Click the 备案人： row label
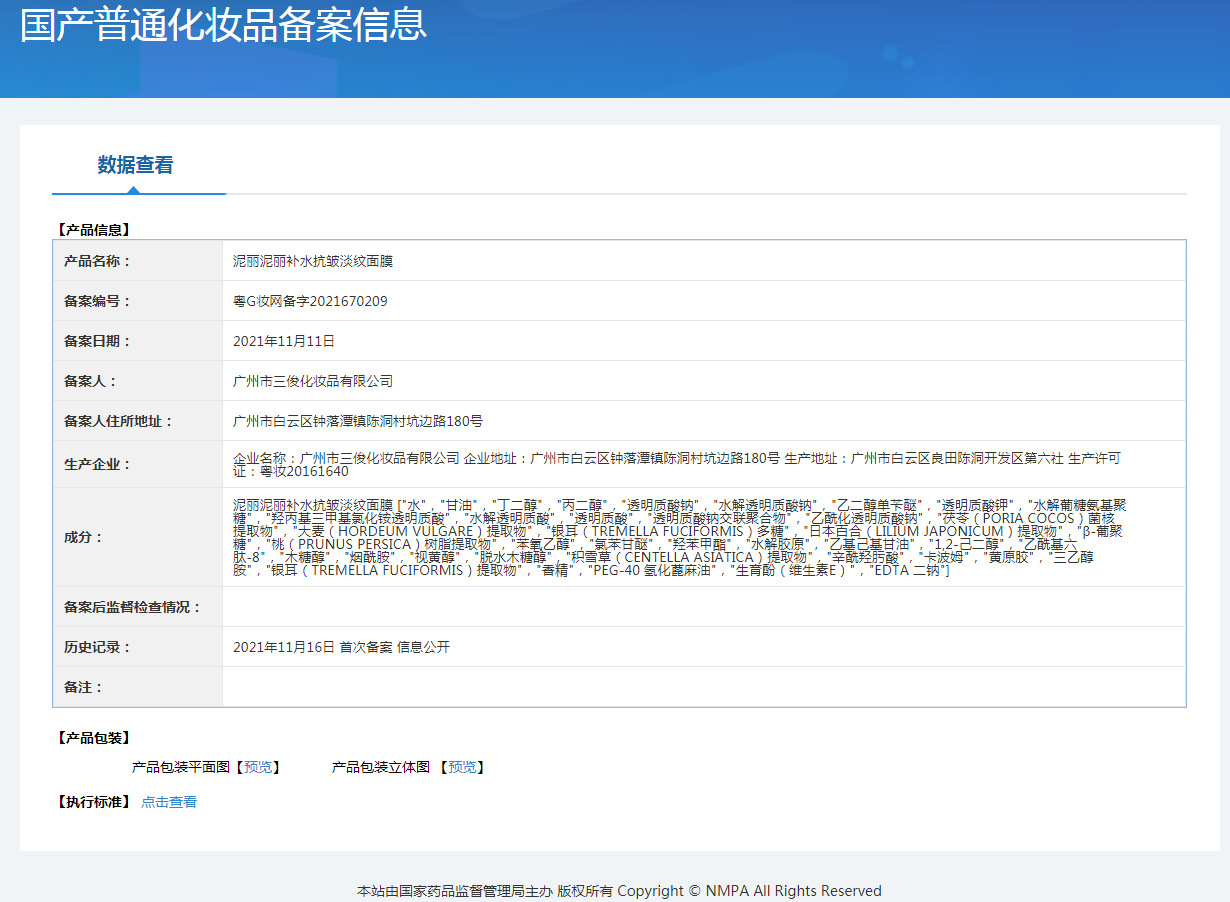This screenshot has height=902, width=1230. click(90, 381)
